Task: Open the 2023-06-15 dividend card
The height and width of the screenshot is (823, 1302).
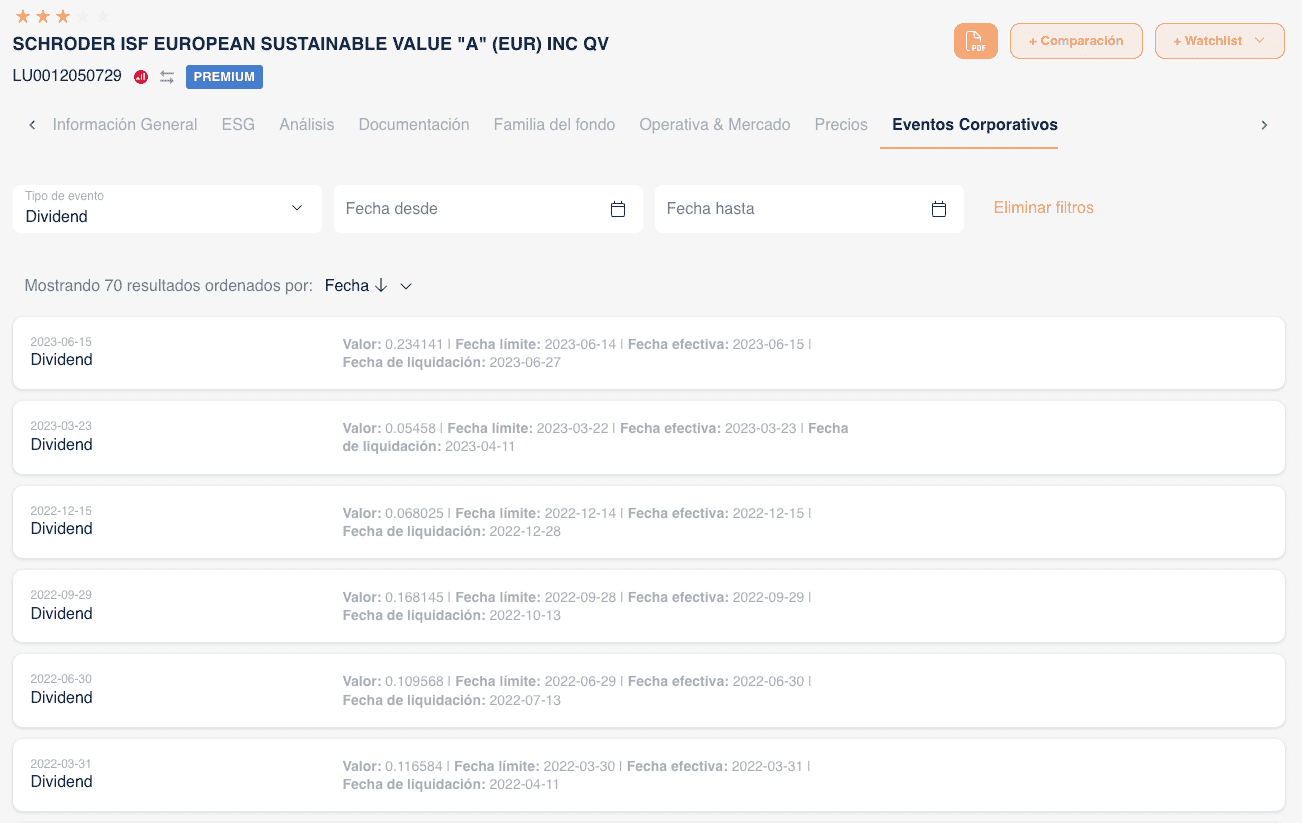Action: click(649, 353)
